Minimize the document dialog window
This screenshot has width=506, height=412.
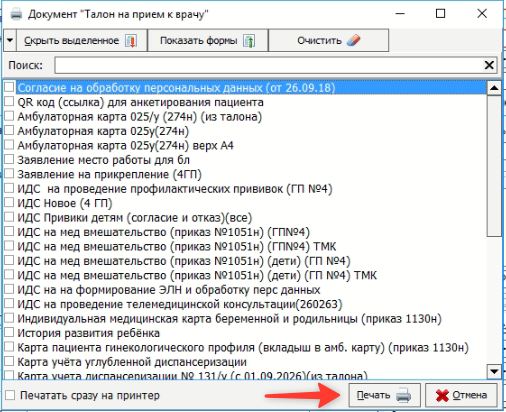pyautogui.click(x=400, y=14)
